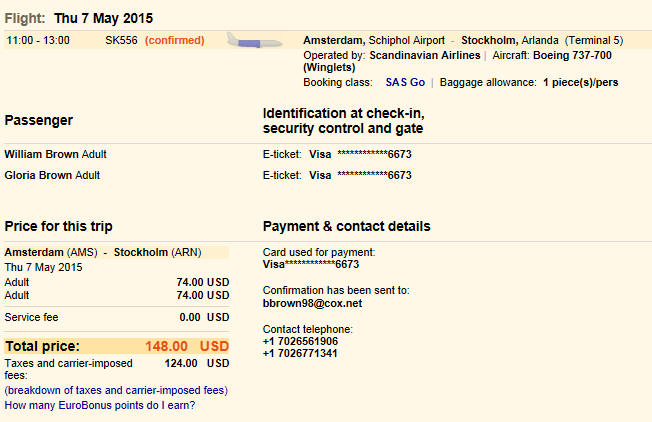The image size is (652, 422).
Task: Click the Total price 148.00 USD amount
Action: (x=187, y=346)
